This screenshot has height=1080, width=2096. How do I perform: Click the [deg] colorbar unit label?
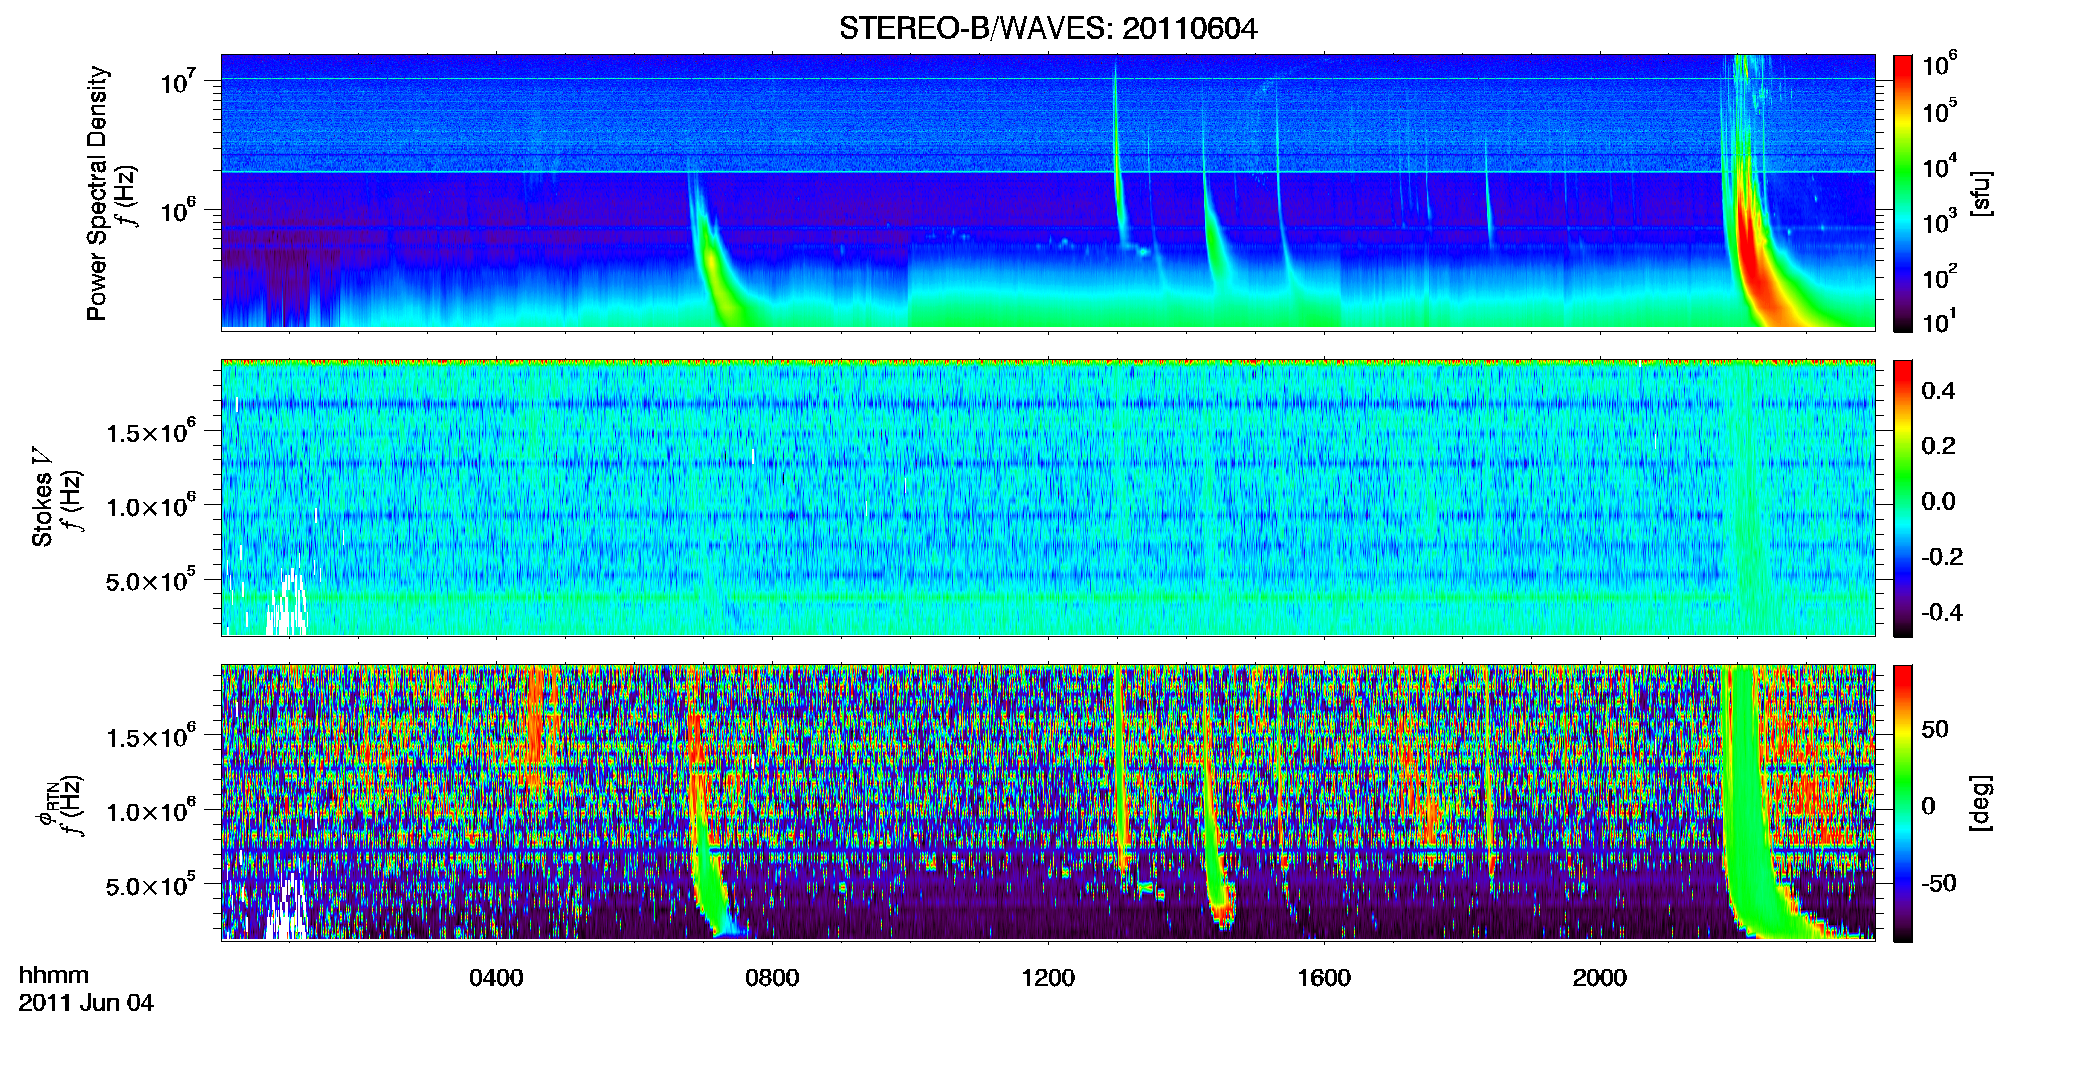tap(1980, 803)
